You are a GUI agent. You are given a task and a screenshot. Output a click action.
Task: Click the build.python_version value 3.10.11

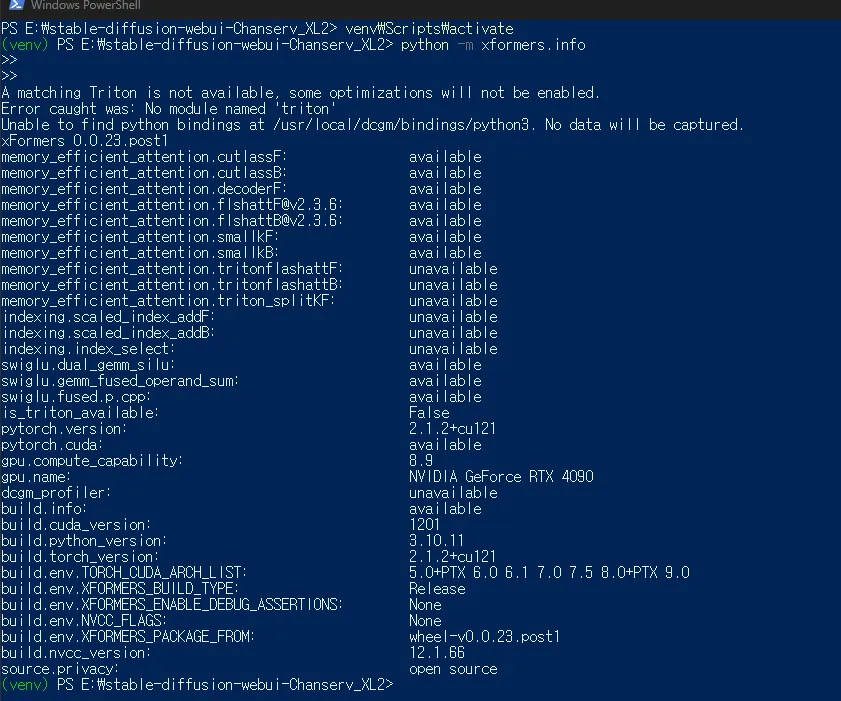point(436,540)
